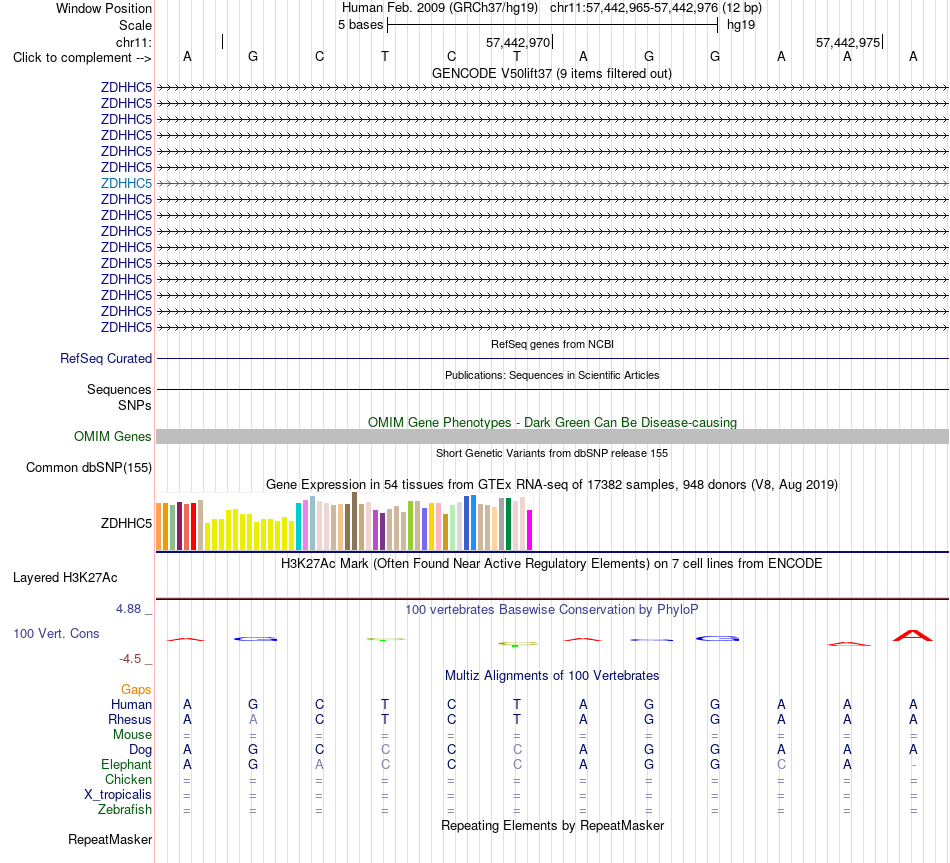The height and width of the screenshot is (863, 950).
Task: Open 'Multiz Alignments of 100 Vertebrates' title
Action: (x=551, y=676)
